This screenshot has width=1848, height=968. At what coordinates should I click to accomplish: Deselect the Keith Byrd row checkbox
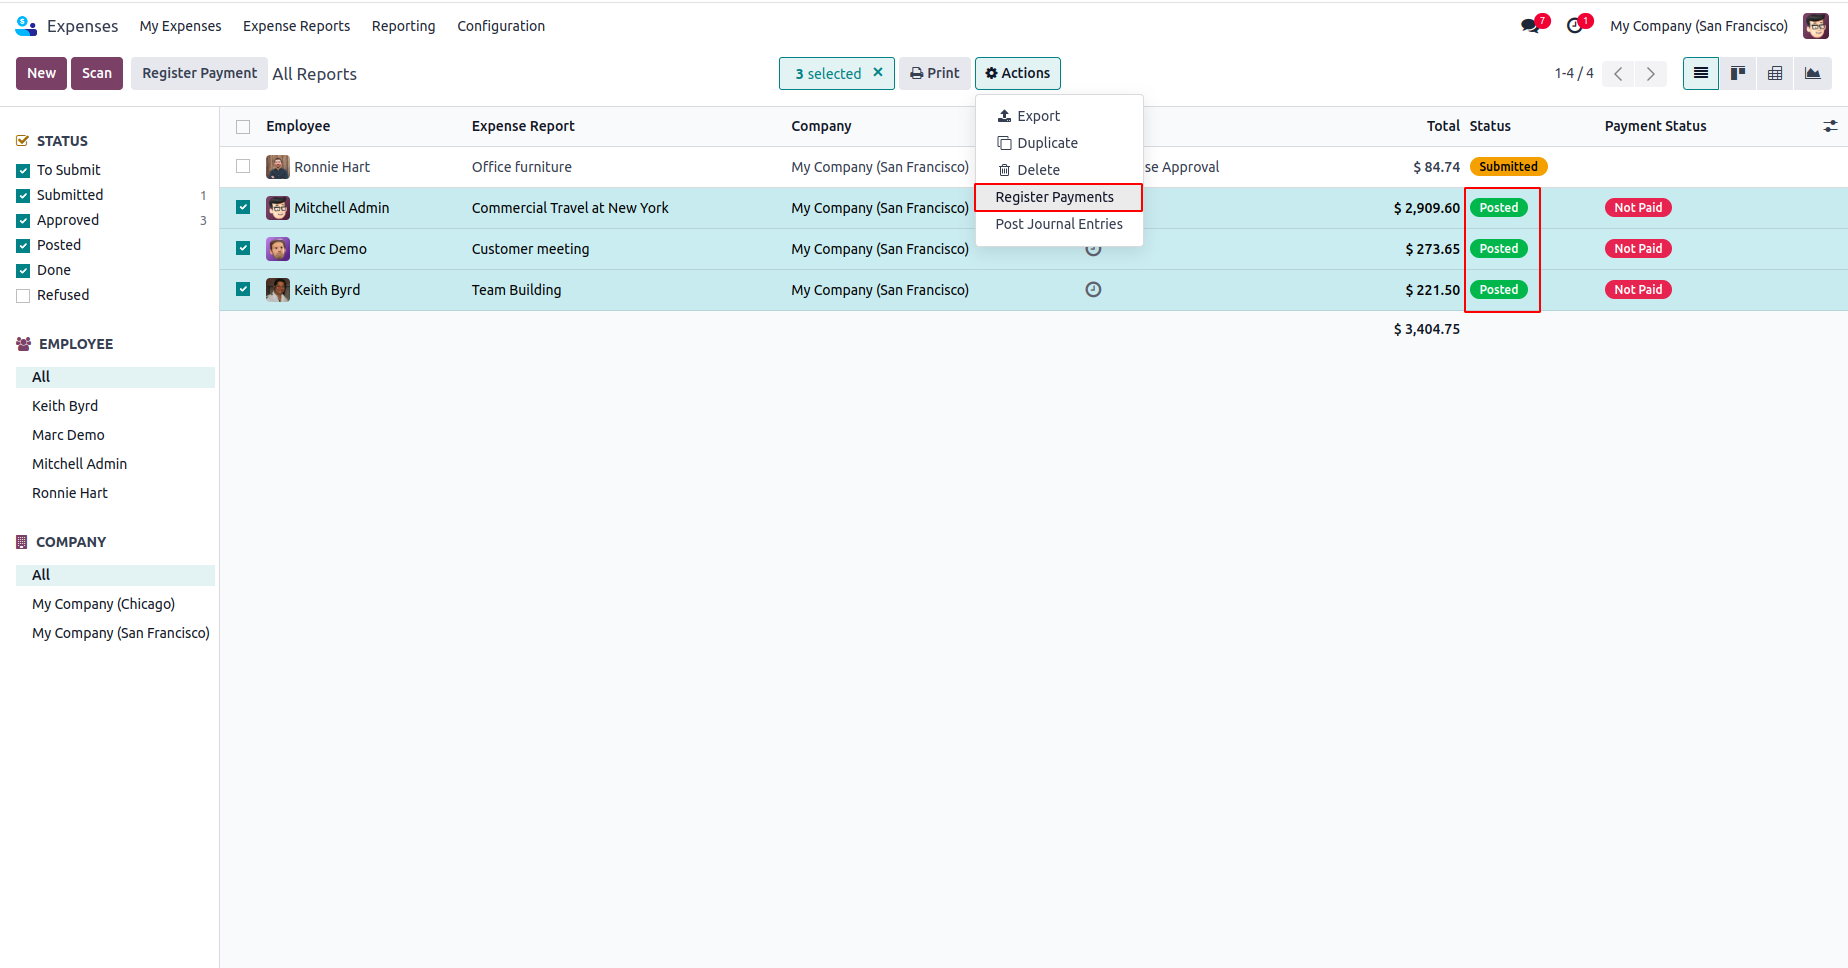(x=243, y=289)
